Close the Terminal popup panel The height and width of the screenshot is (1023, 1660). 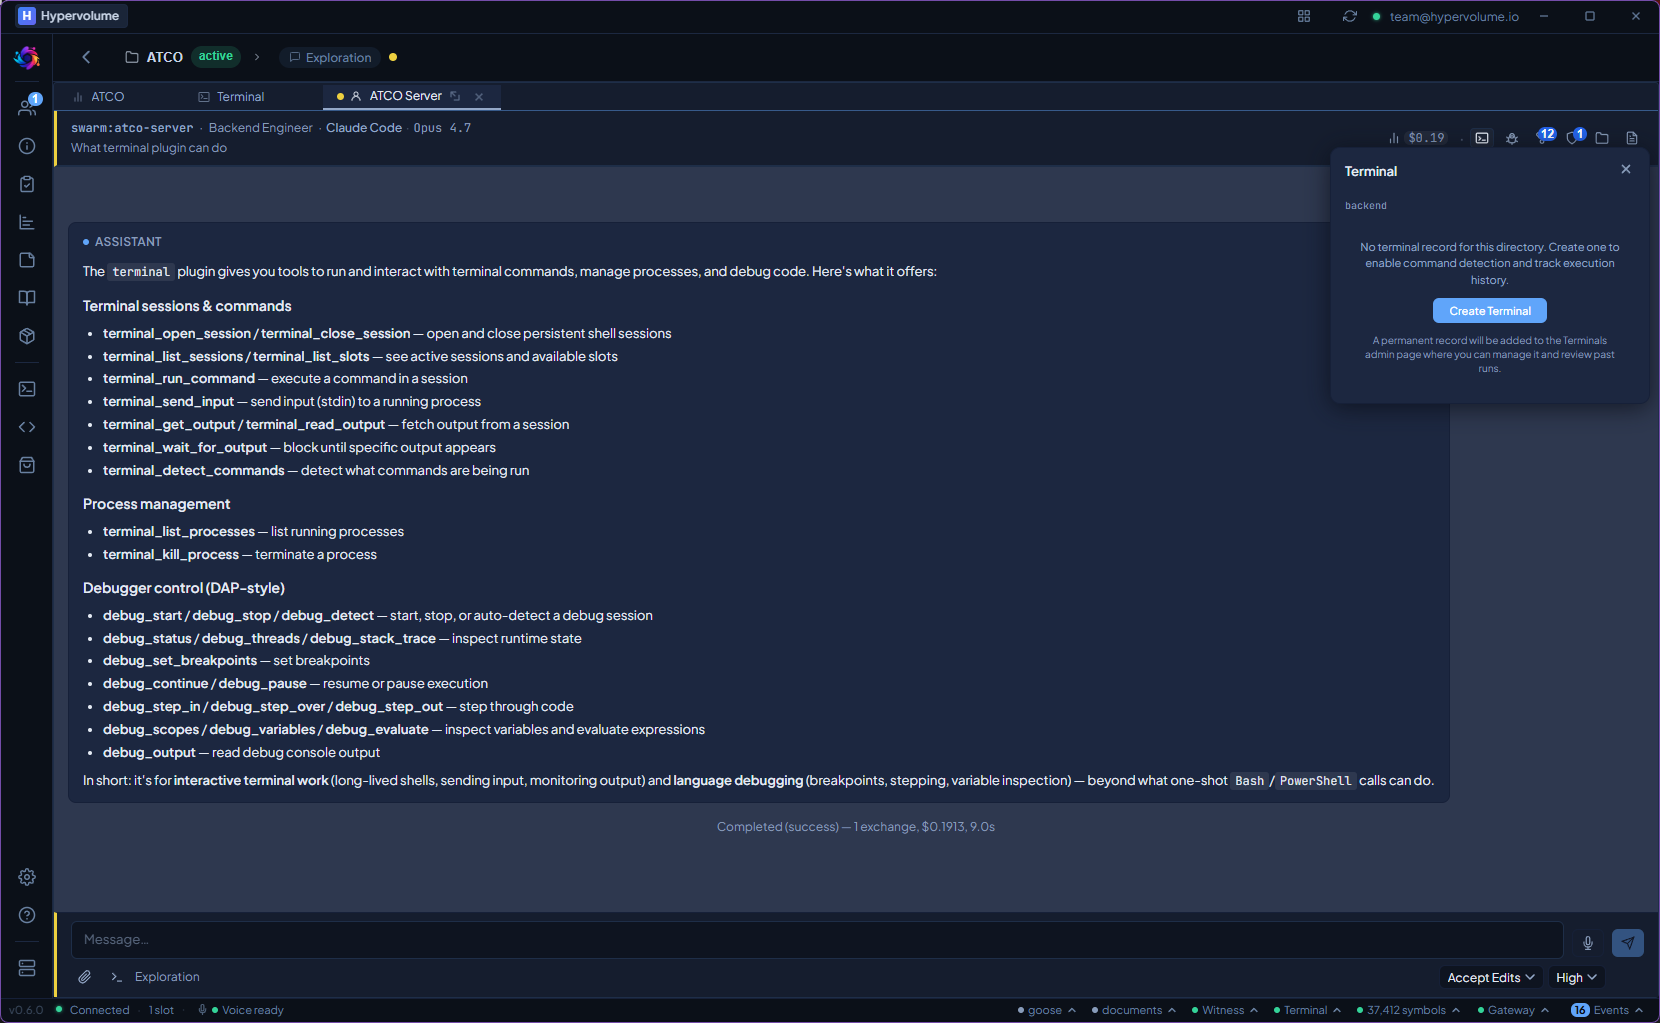pyautogui.click(x=1626, y=169)
